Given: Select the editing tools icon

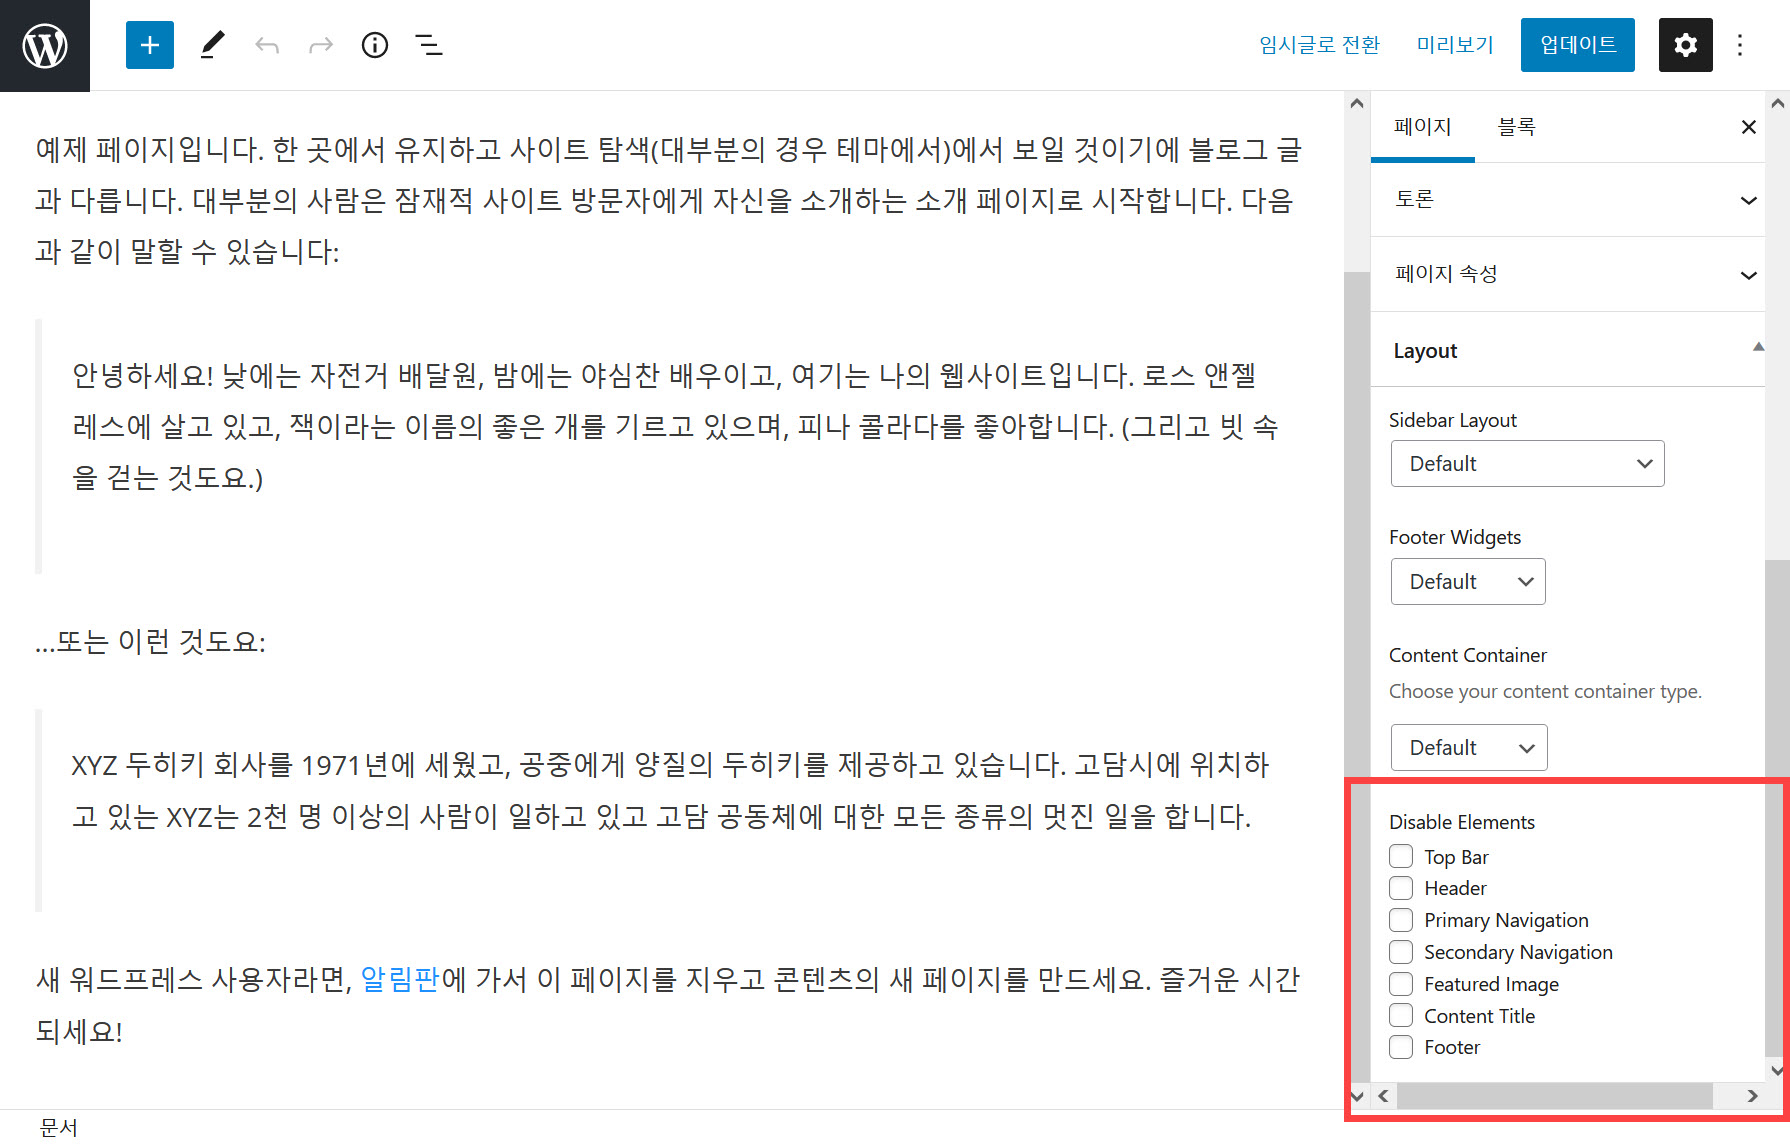Looking at the screenshot, I should [x=211, y=45].
